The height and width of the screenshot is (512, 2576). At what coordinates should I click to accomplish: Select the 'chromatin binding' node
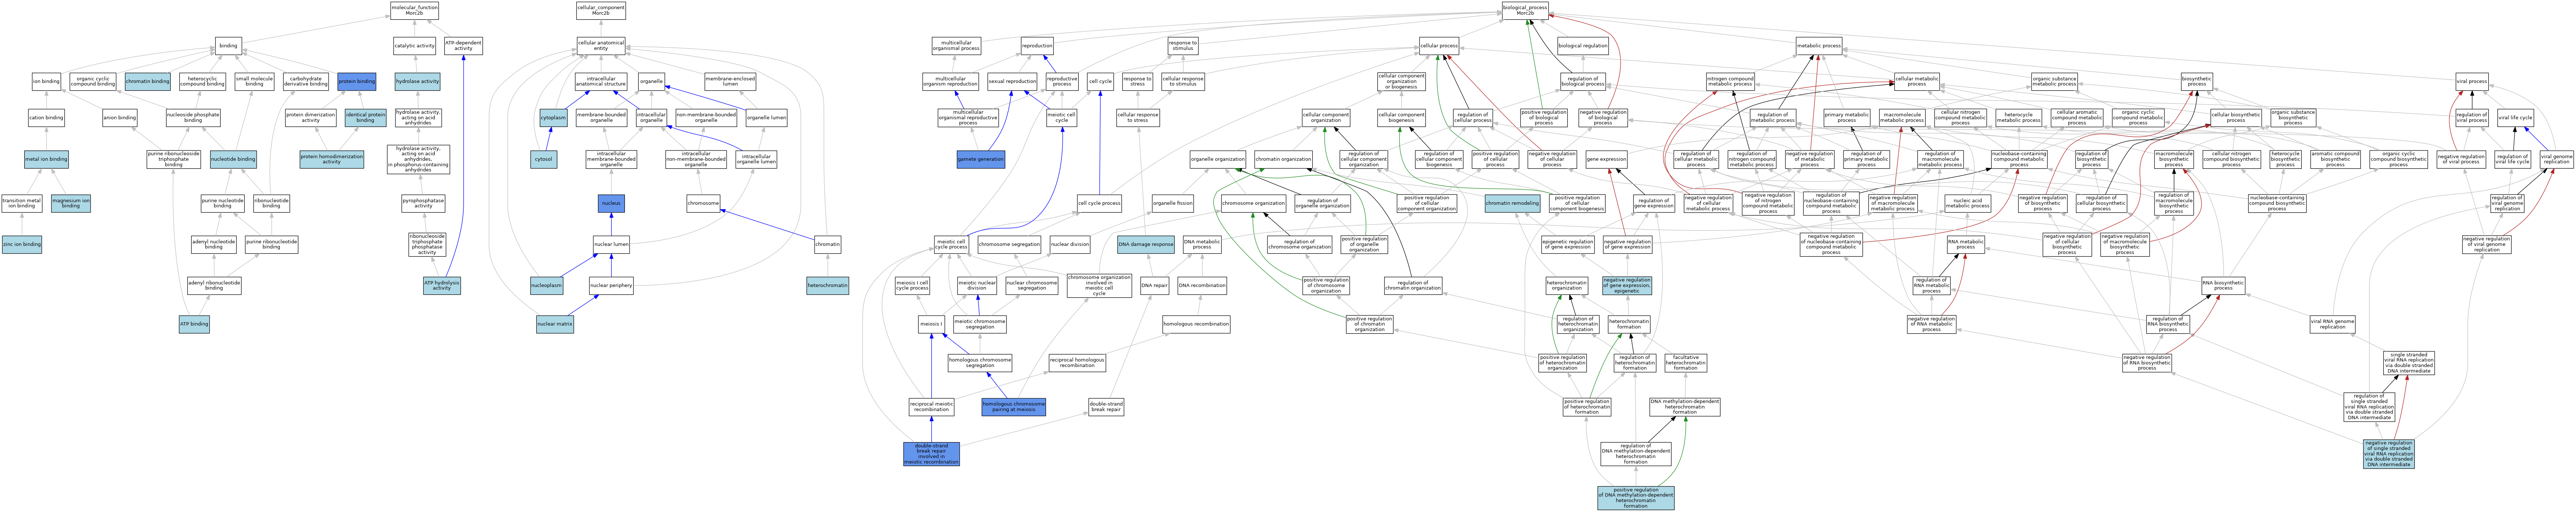pos(148,81)
